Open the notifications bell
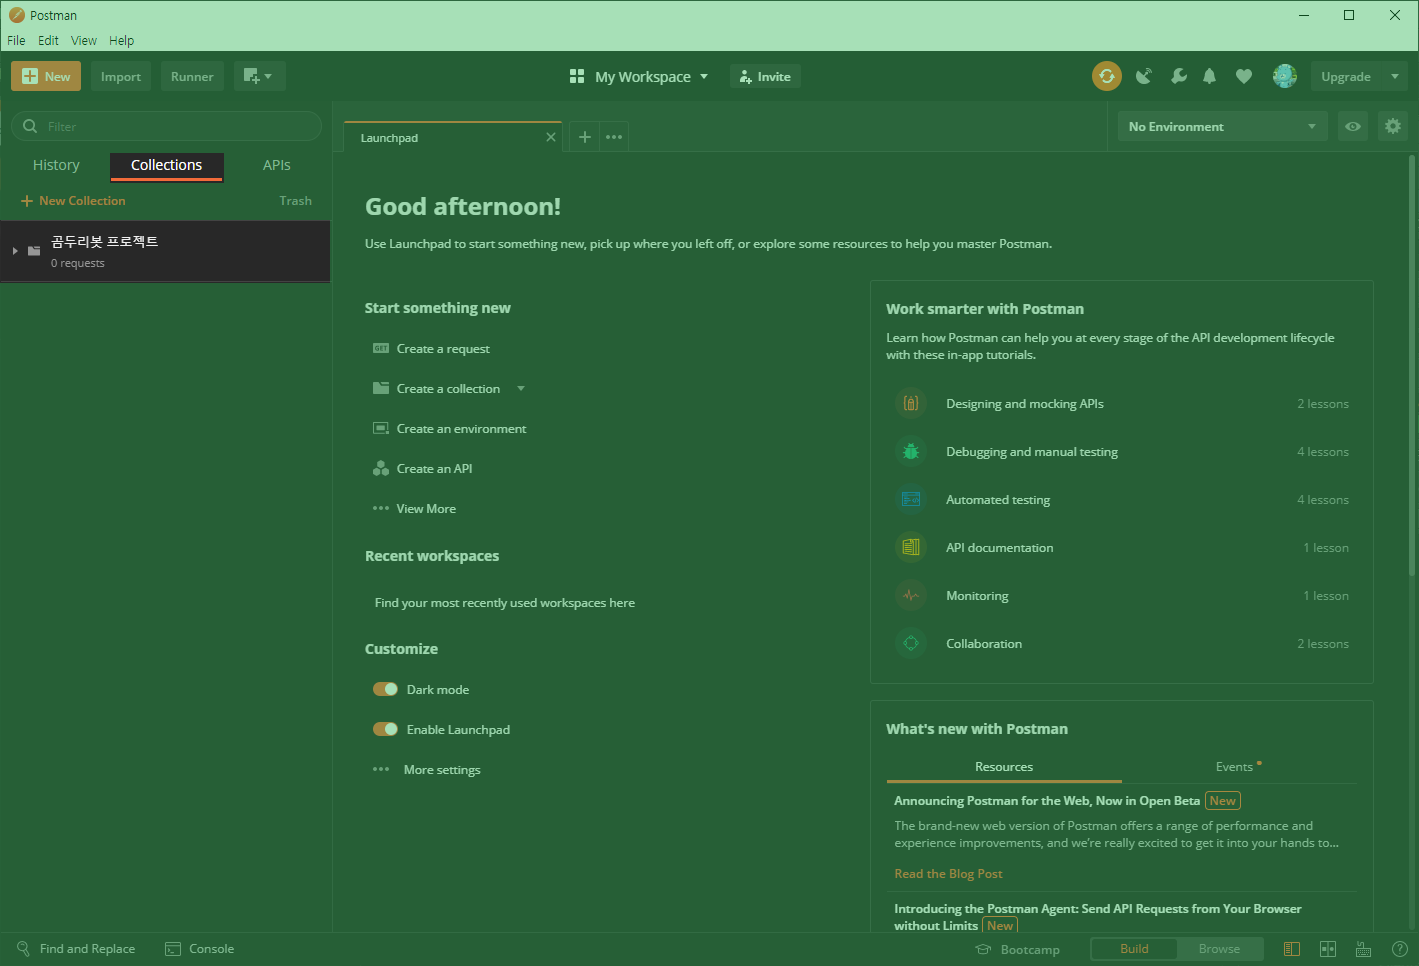Image resolution: width=1419 pixels, height=966 pixels. (1210, 76)
